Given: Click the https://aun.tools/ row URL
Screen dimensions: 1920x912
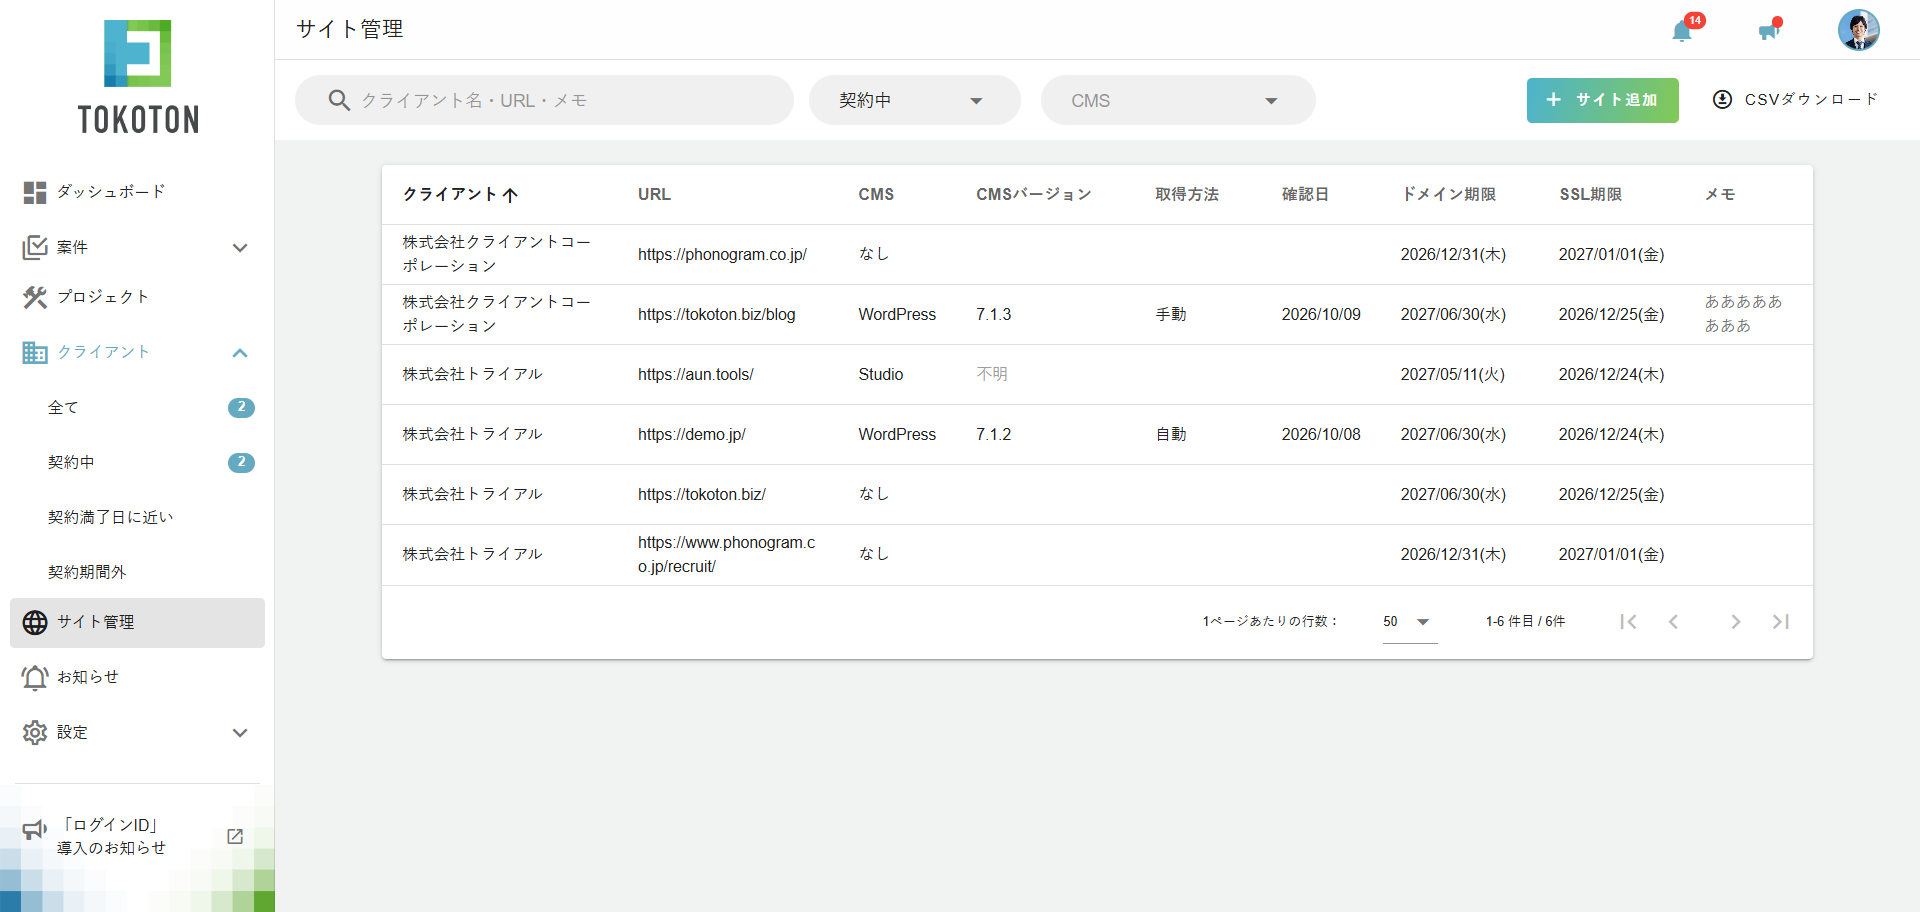Looking at the screenshot, I should coord(695,375).
